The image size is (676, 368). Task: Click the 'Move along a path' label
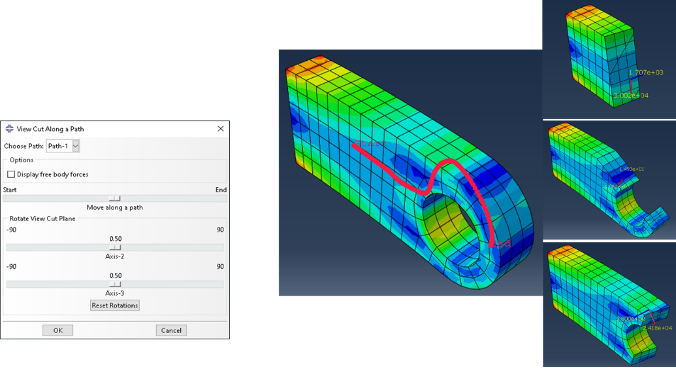[x=115, y=207]
